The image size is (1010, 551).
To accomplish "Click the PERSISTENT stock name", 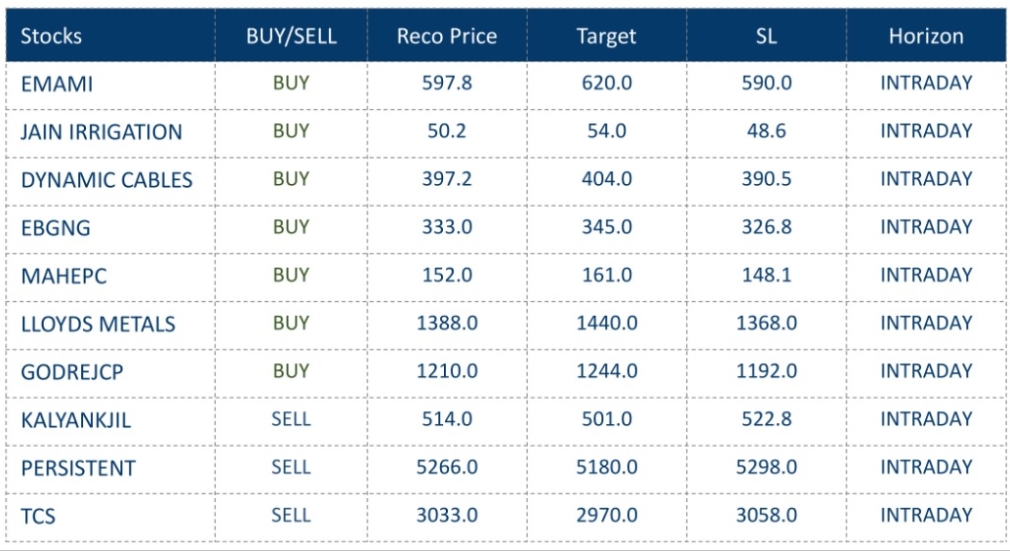I will [x=78, y=468].
